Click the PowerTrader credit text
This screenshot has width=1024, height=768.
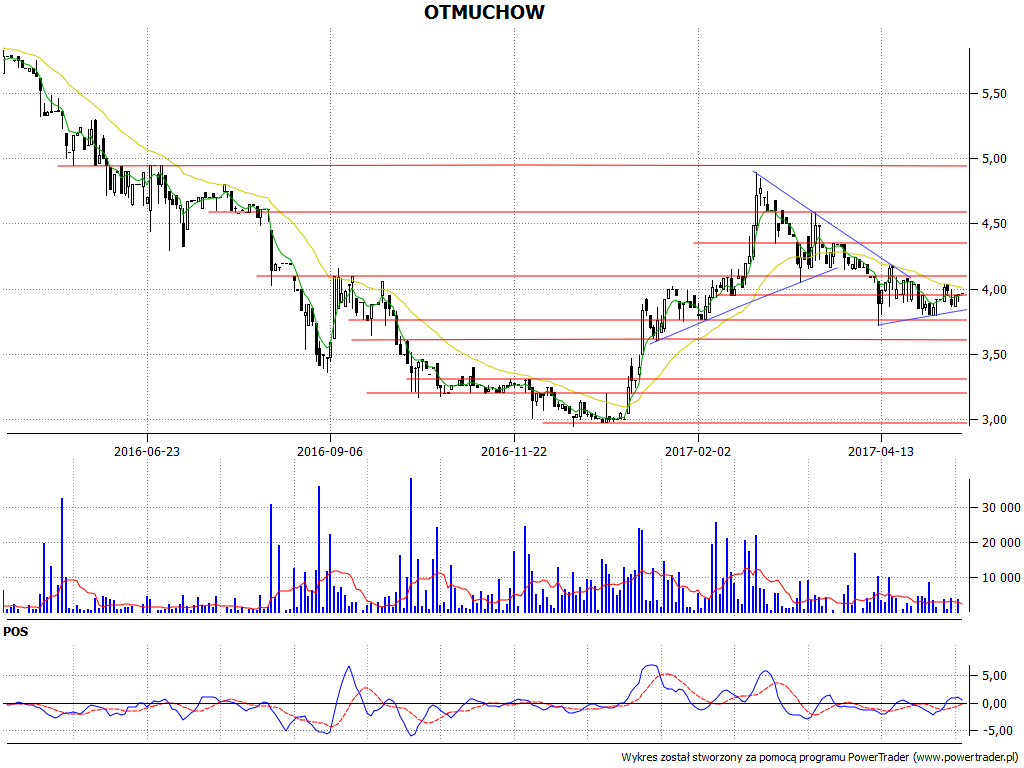click(x=820, y=758)
